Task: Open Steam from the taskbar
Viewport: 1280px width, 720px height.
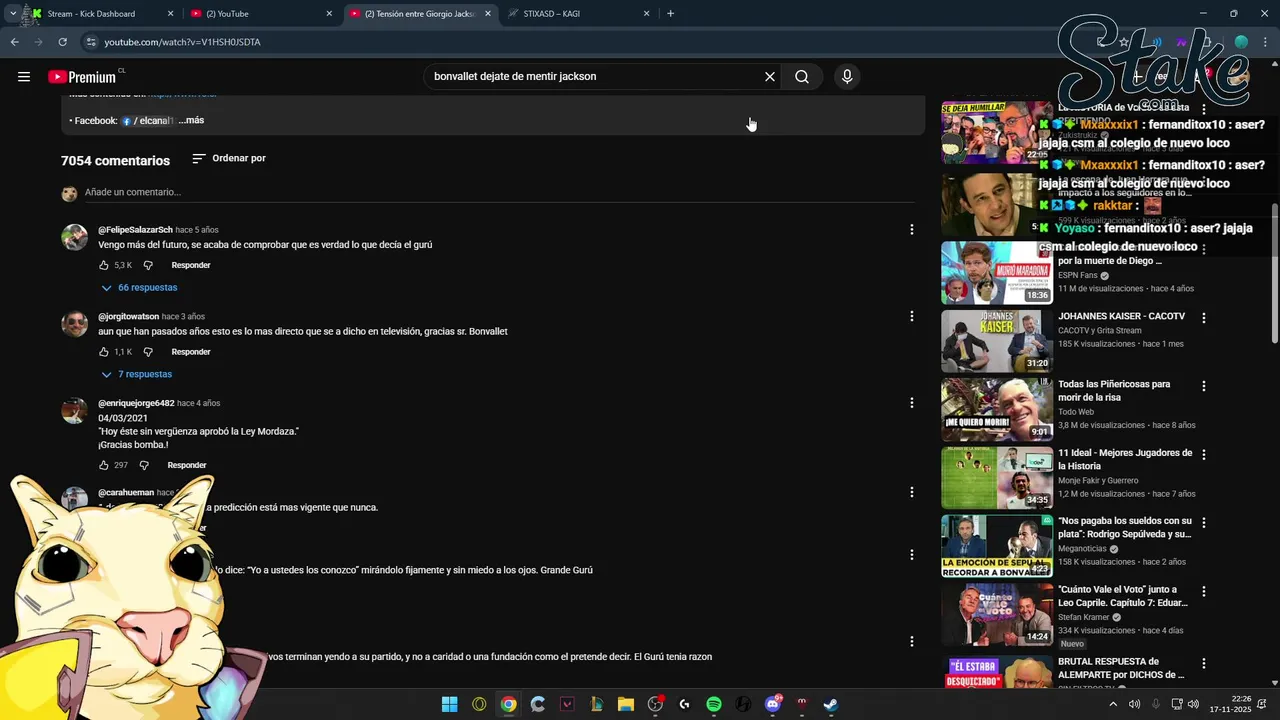Action: coord(831,704)
